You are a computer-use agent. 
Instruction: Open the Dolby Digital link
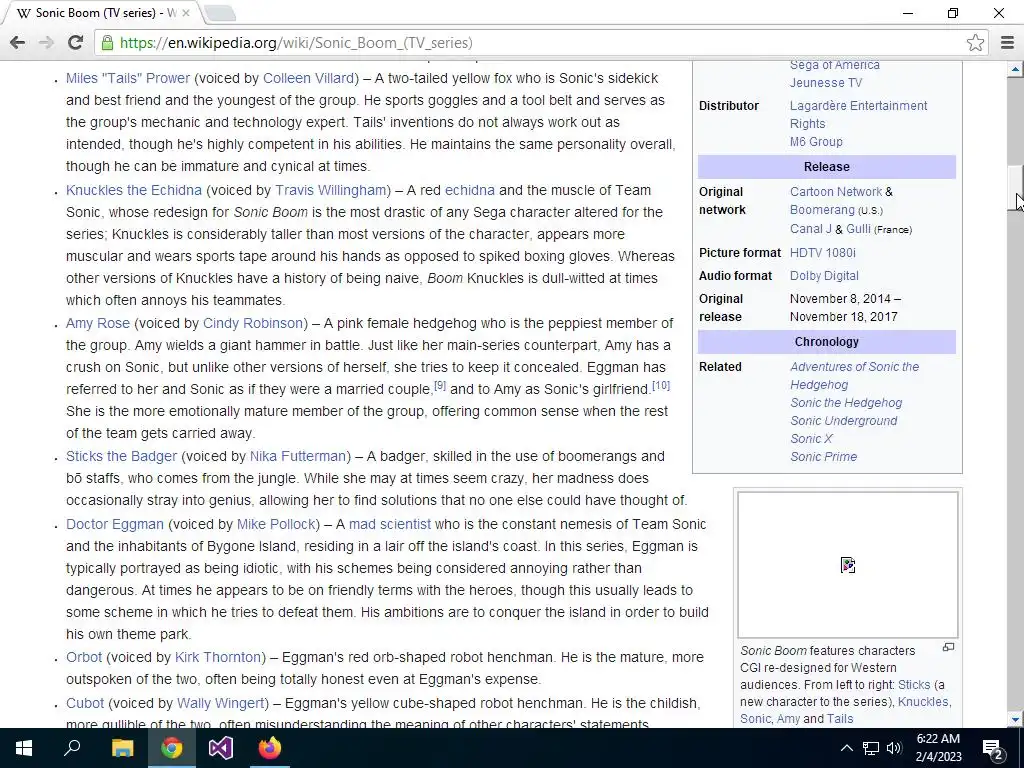click(x=824, y=276)
